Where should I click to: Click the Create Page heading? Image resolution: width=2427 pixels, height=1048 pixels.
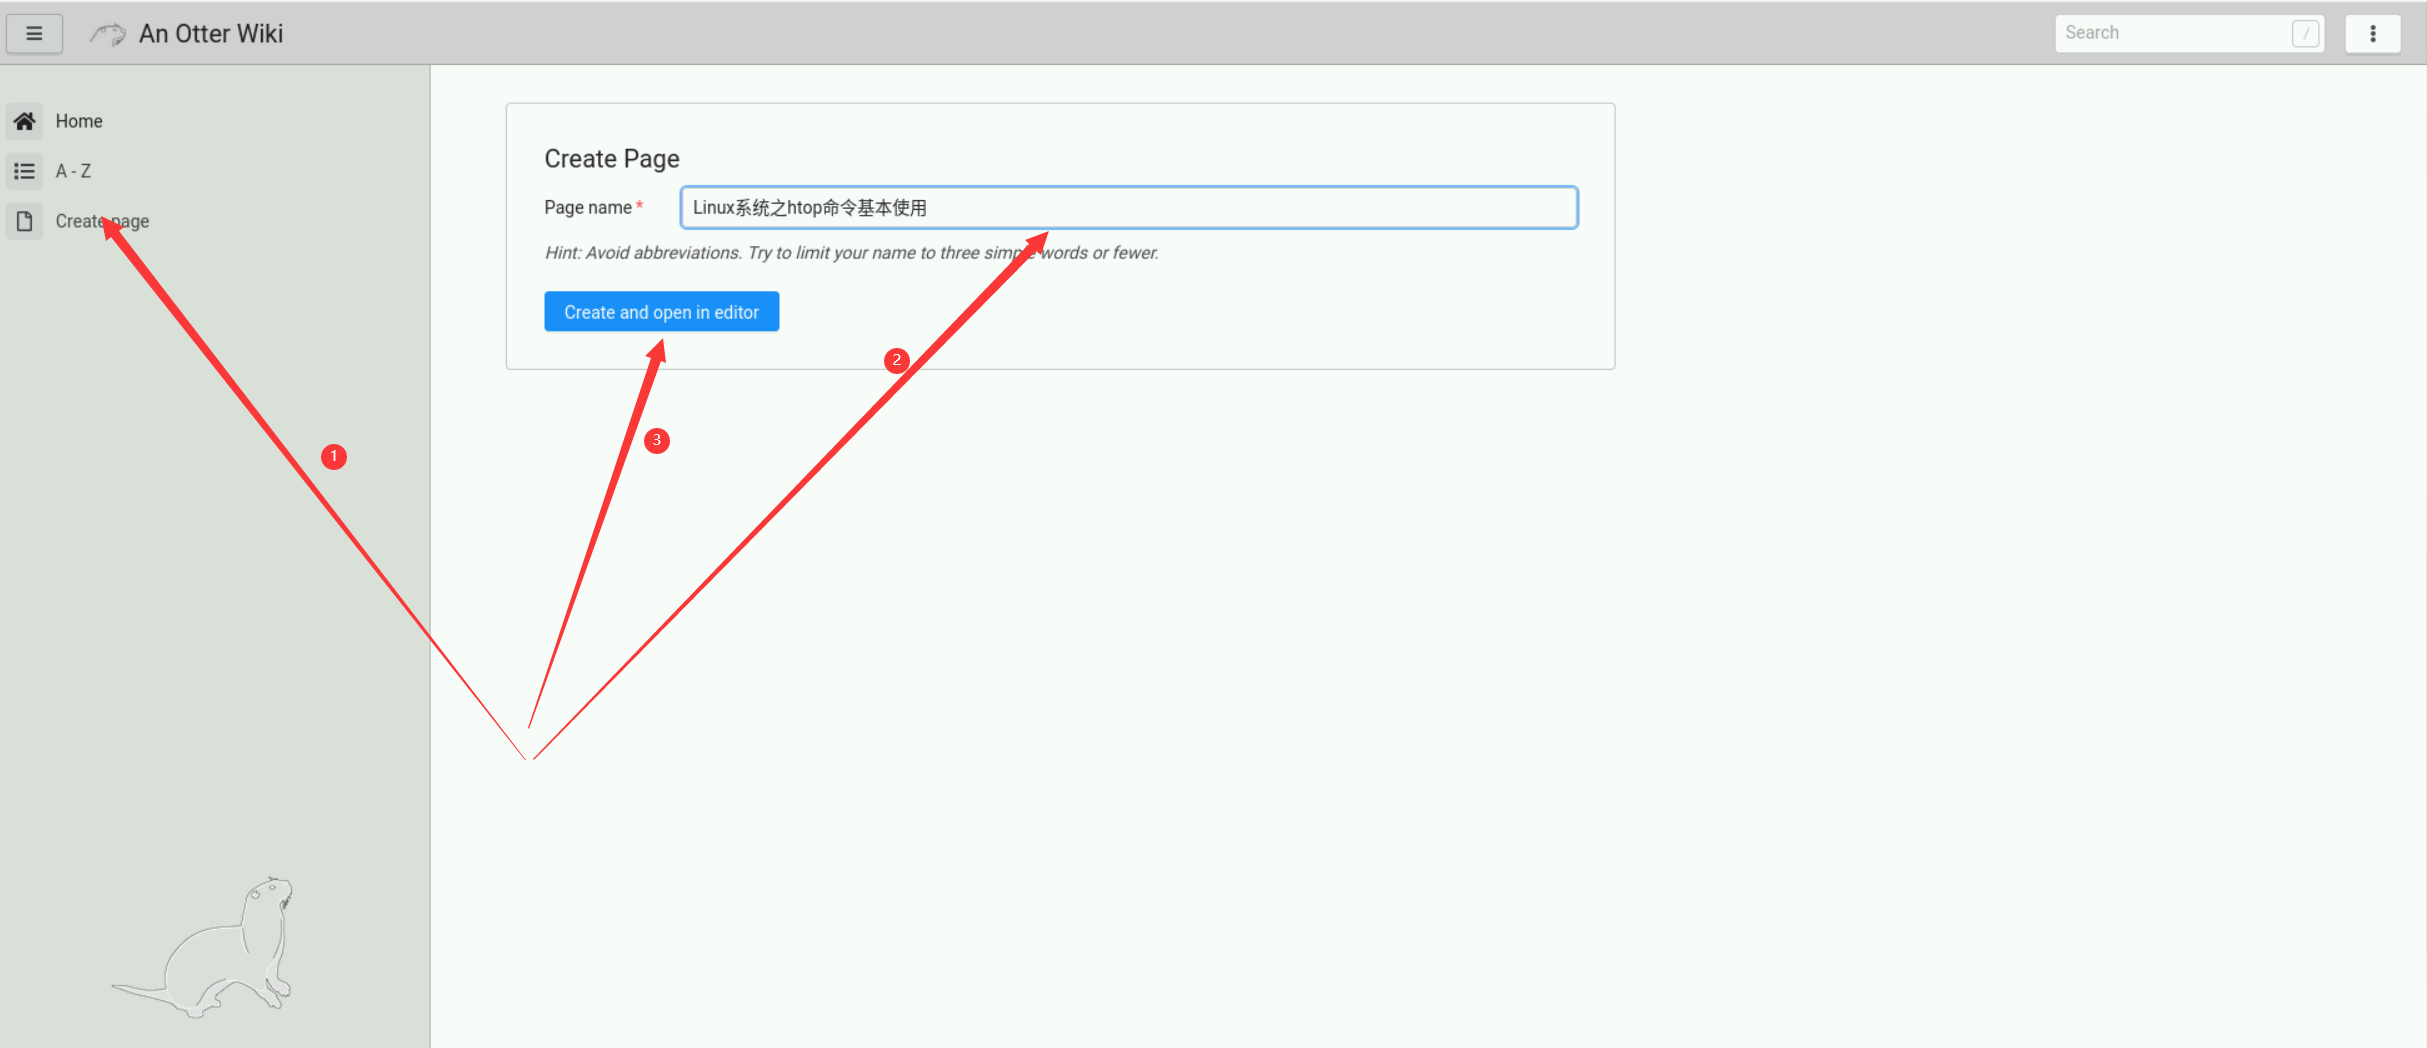(x=612, y=159)
